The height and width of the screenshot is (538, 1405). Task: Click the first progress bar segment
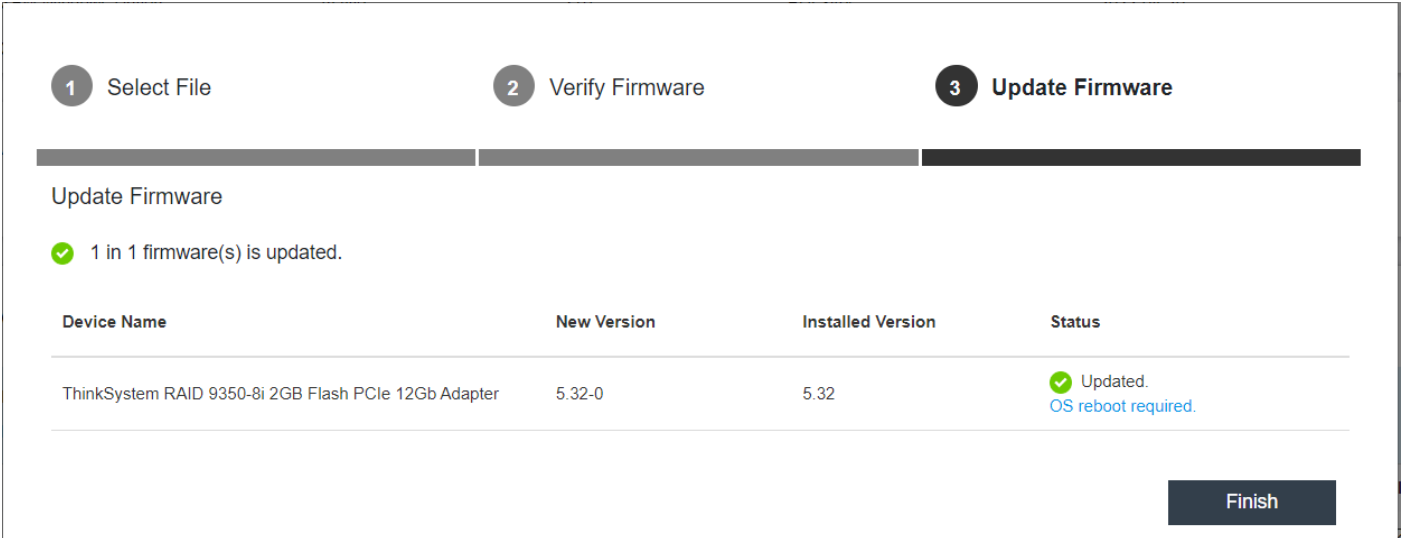click(x=256, y=158)
